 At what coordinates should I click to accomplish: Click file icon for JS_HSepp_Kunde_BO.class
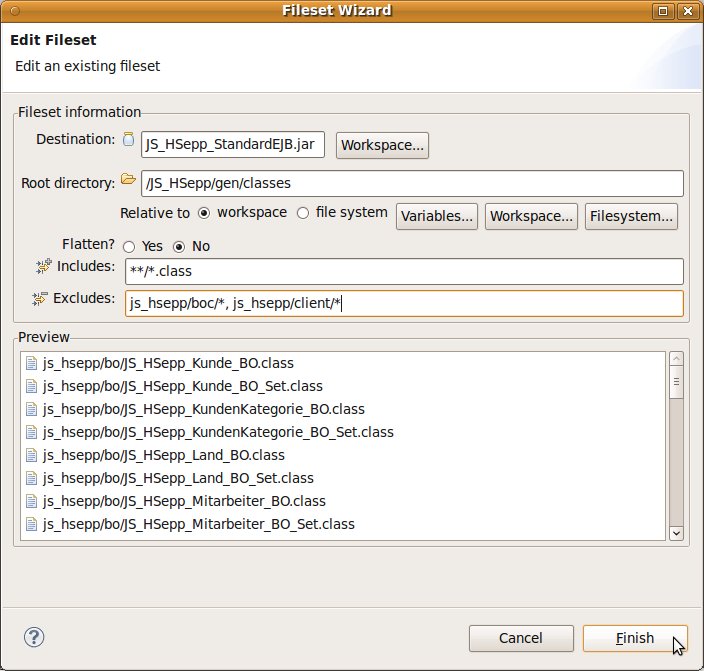31,363
